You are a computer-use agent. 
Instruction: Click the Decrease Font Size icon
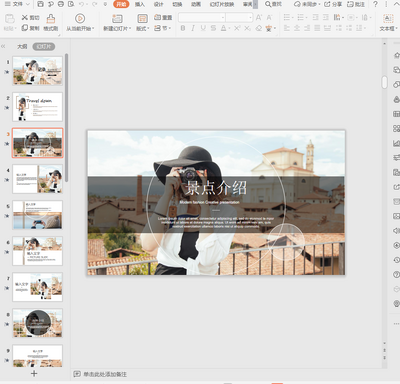point(269,17)
